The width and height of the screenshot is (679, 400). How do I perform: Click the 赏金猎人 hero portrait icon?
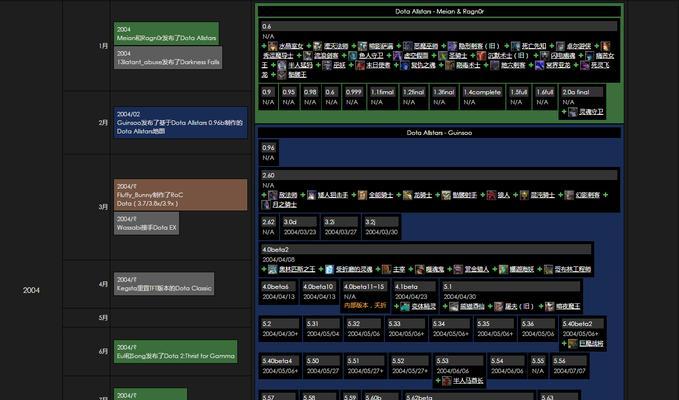[x=458, y=269]
